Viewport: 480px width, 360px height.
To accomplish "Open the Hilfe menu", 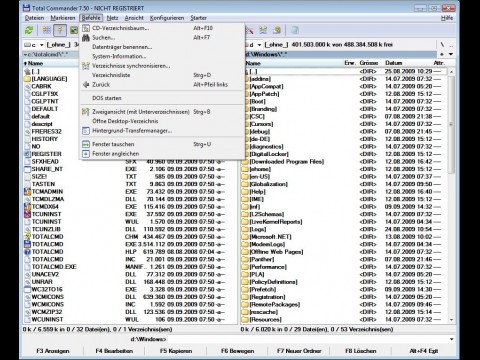I will [447, 18].
